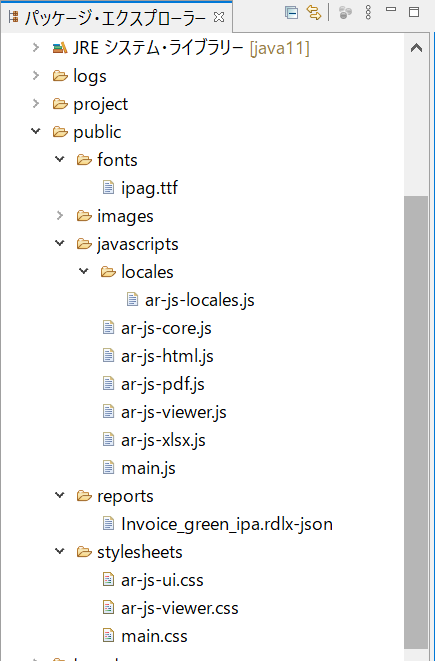Click the scroll up arrow
The width and height of the screenshot is (435, 661).
coord(416,48)
